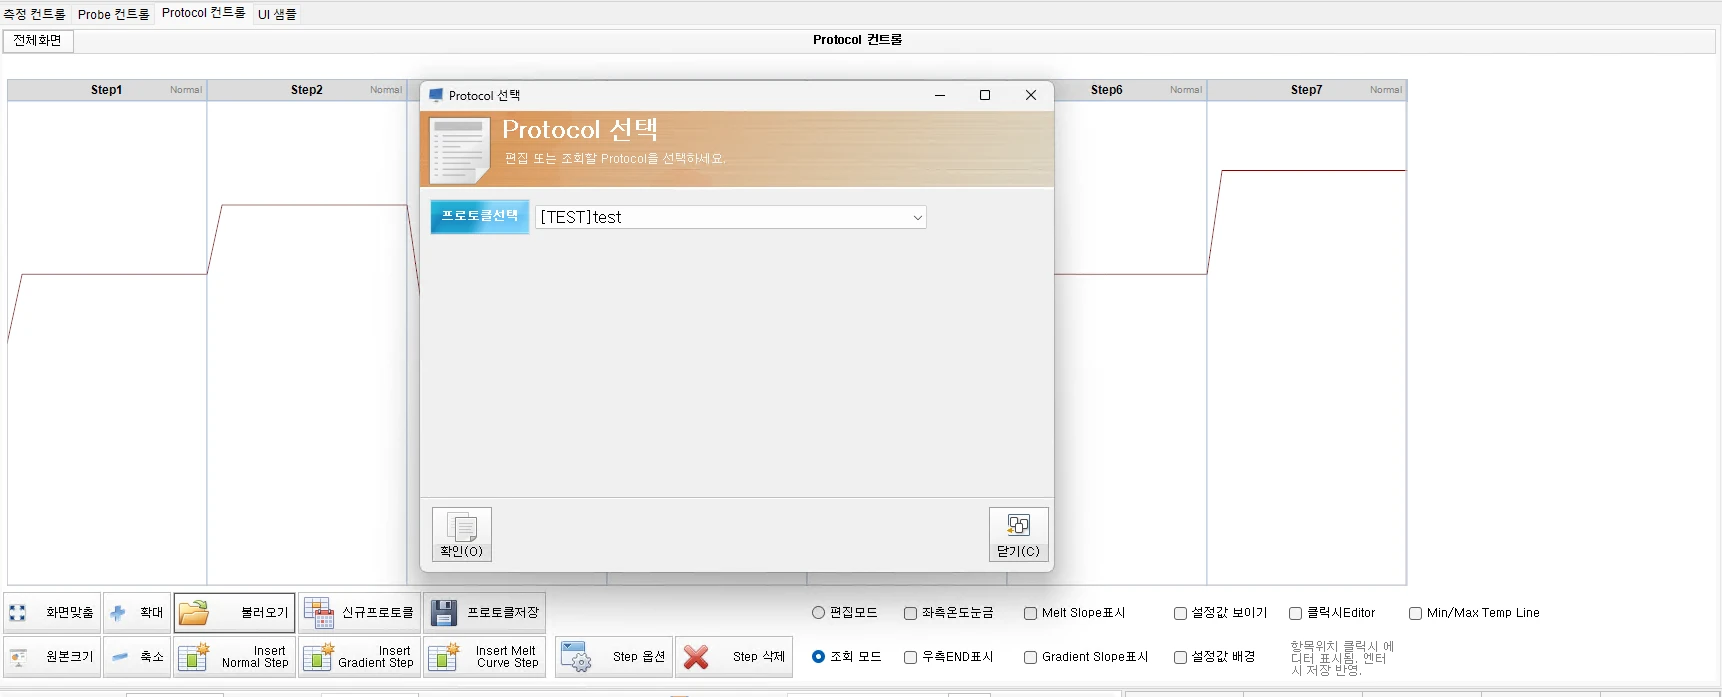Open the Probe 컨트롤 tab

coord(113,14)
